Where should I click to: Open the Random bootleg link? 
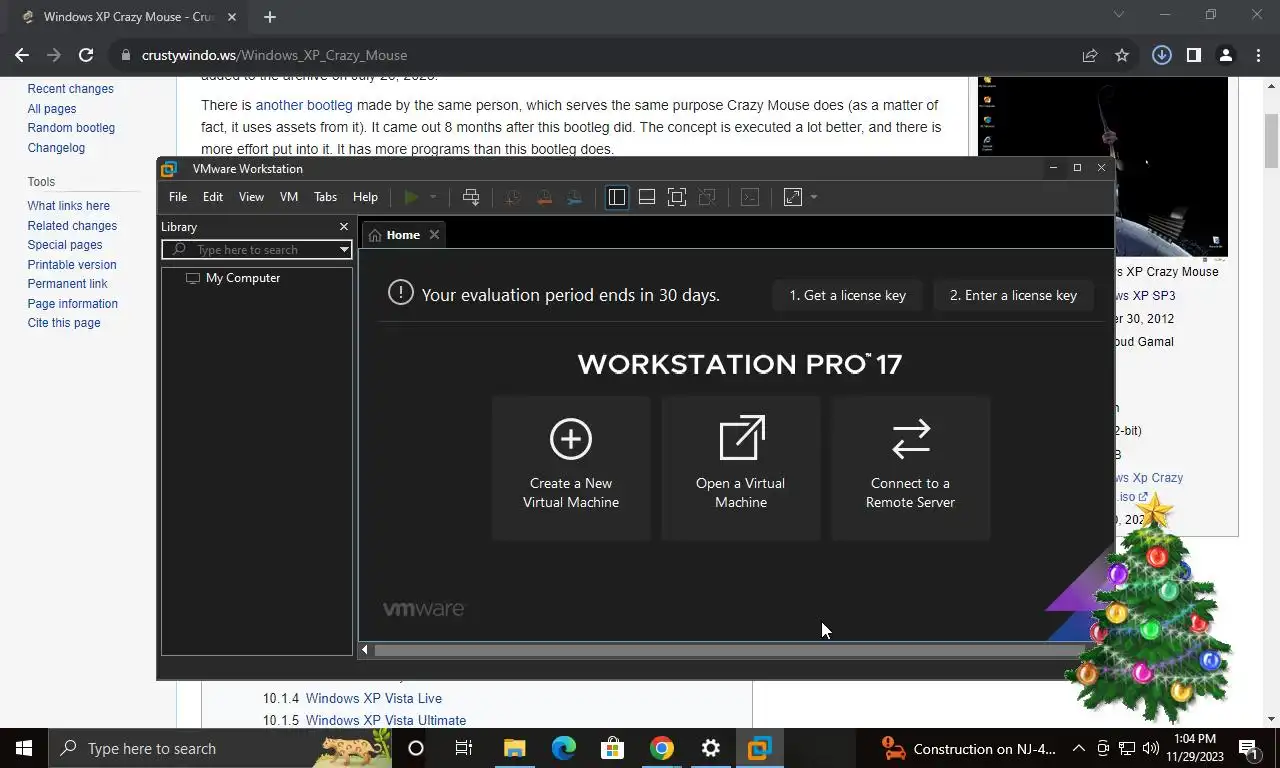click(x=71, y=128)
